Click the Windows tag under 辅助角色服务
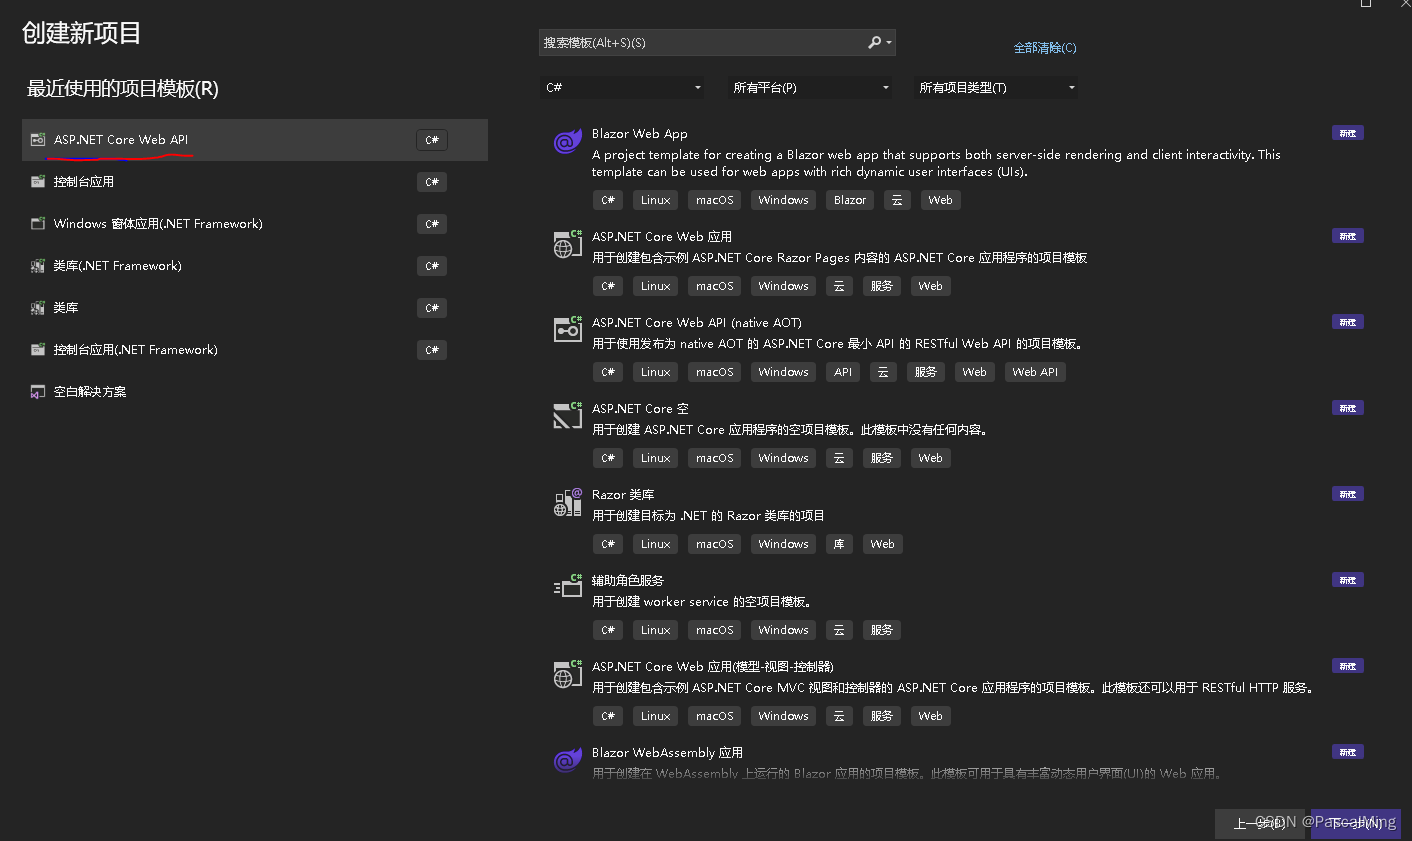This screenshot has width=1412, height=841. [x=783, y=630]
